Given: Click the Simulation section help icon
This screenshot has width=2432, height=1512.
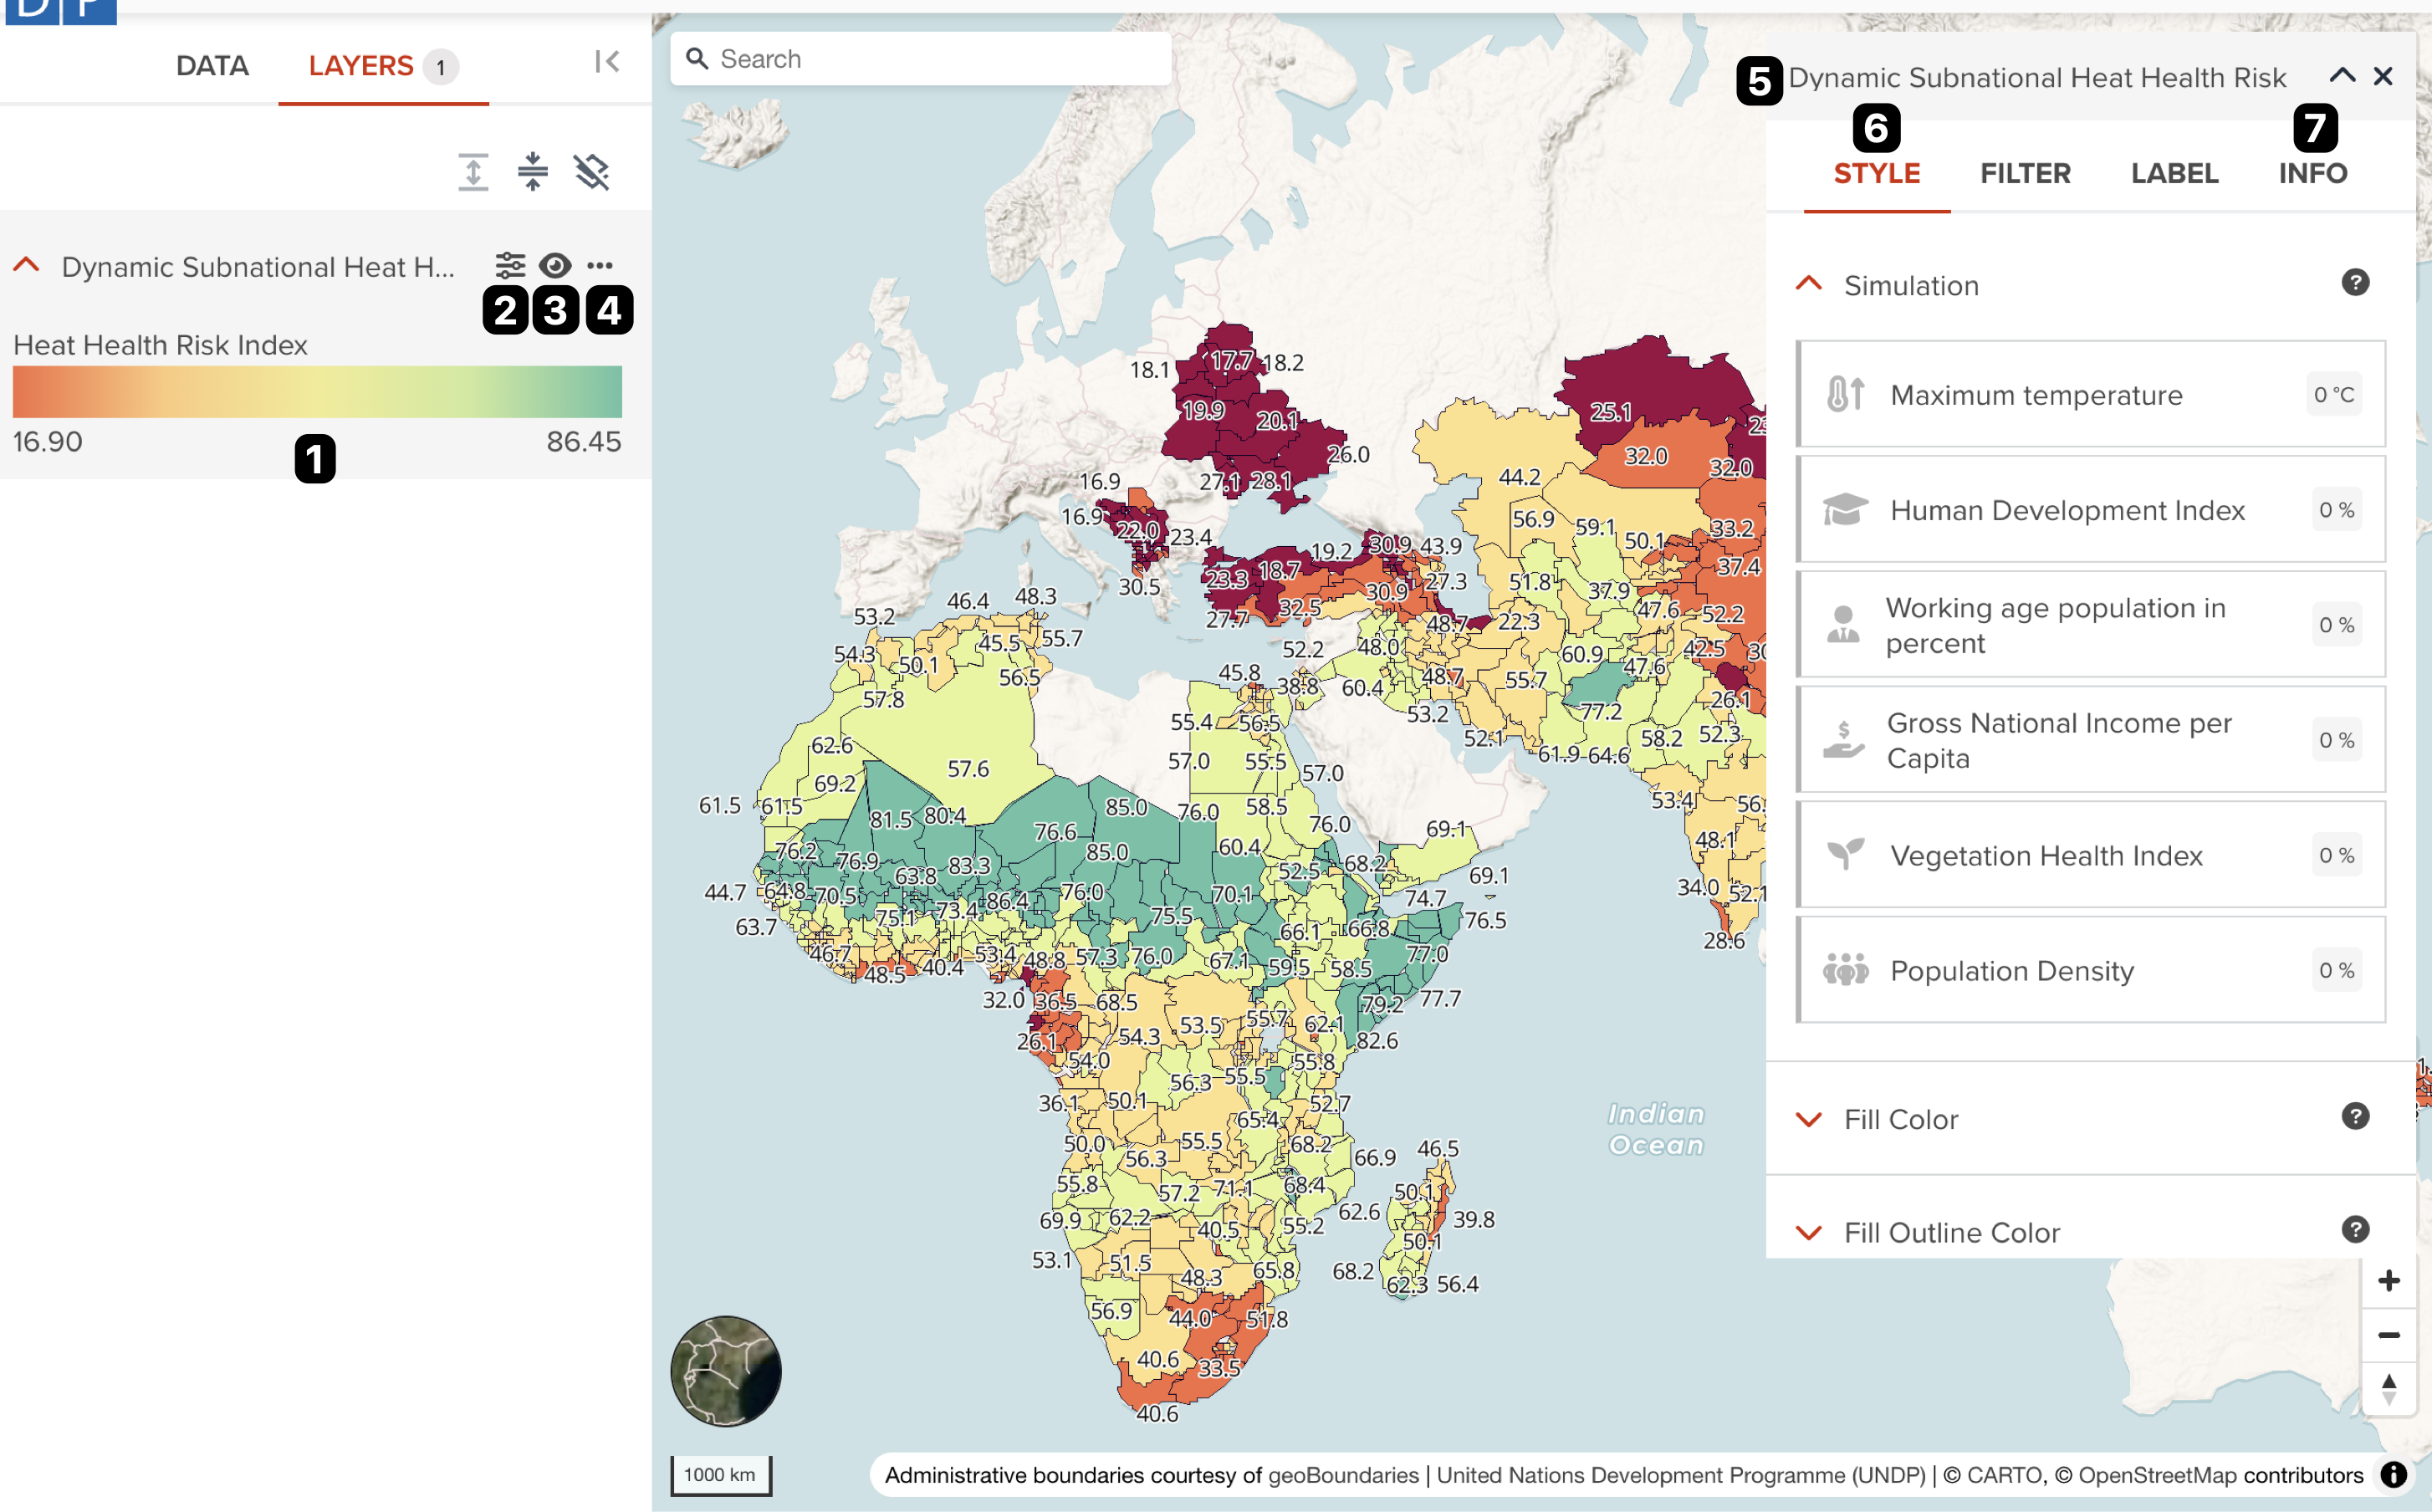Looking at the screenshot, I should tap(2356, 283).
